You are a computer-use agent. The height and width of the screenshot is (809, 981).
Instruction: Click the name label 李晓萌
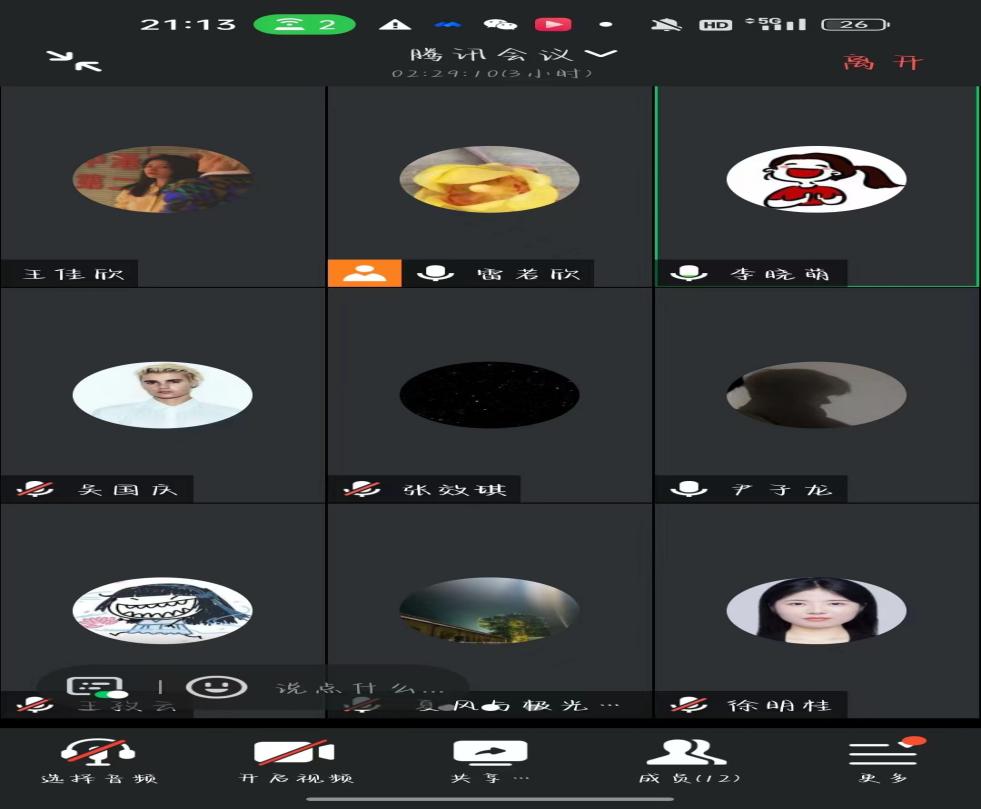[x=780, y=274]
